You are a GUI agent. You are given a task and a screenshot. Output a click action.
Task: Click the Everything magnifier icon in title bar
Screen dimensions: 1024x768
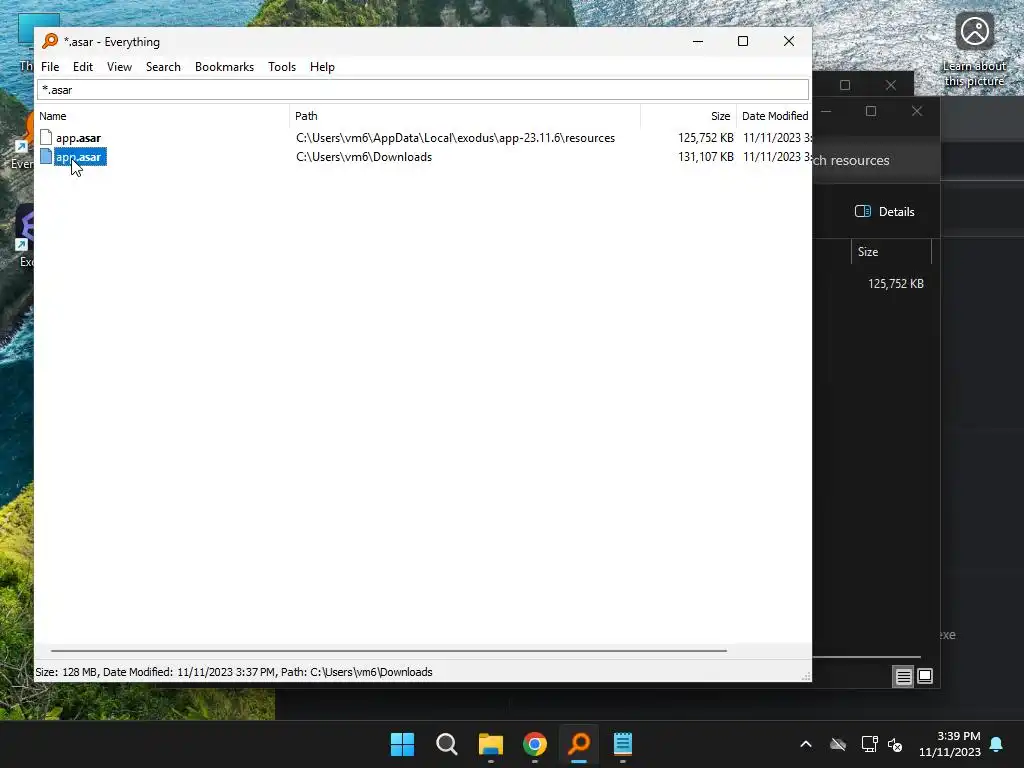(50, 41)
